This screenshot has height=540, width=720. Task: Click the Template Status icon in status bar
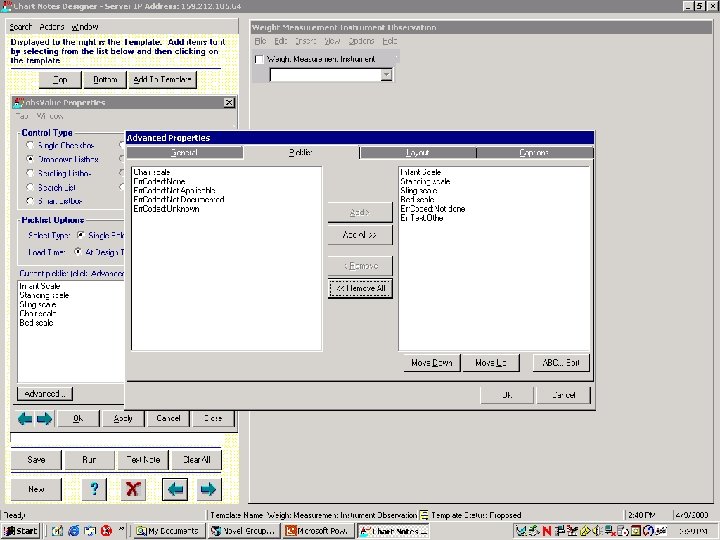click(424, 515)
